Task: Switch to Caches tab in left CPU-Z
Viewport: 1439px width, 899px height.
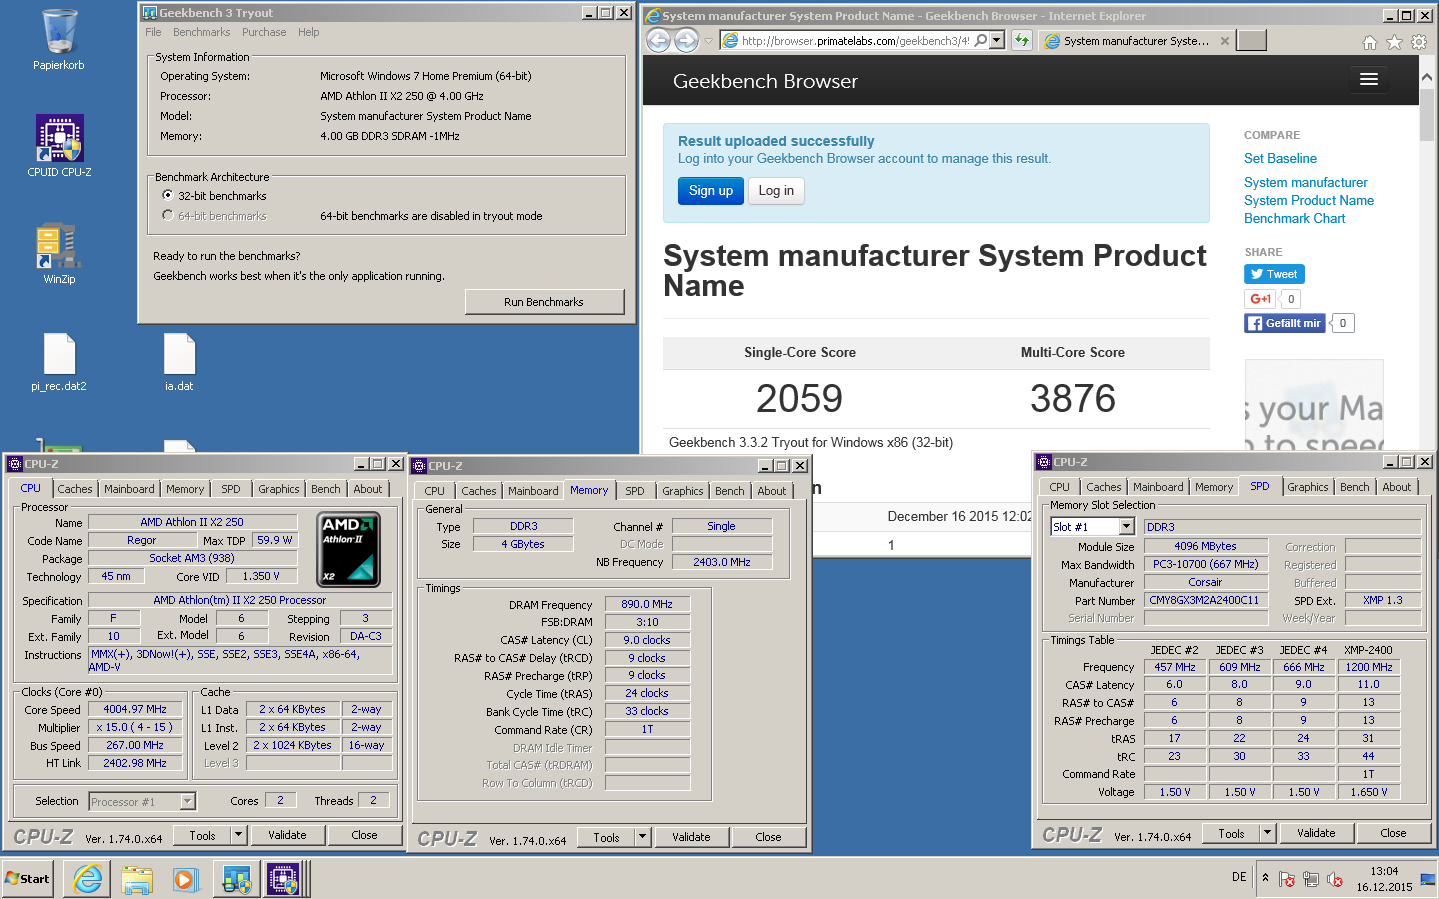Action: (75, 489)
